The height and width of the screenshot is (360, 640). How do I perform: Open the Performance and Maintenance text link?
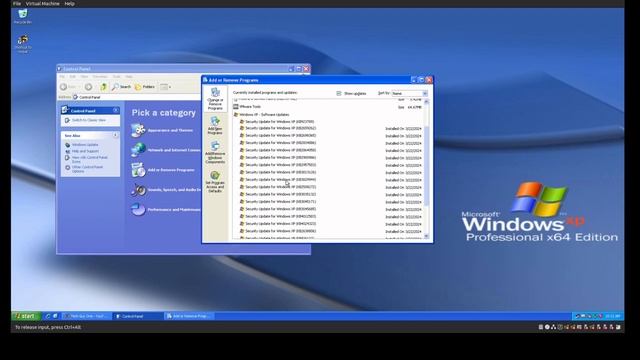(x=174, y=210)
